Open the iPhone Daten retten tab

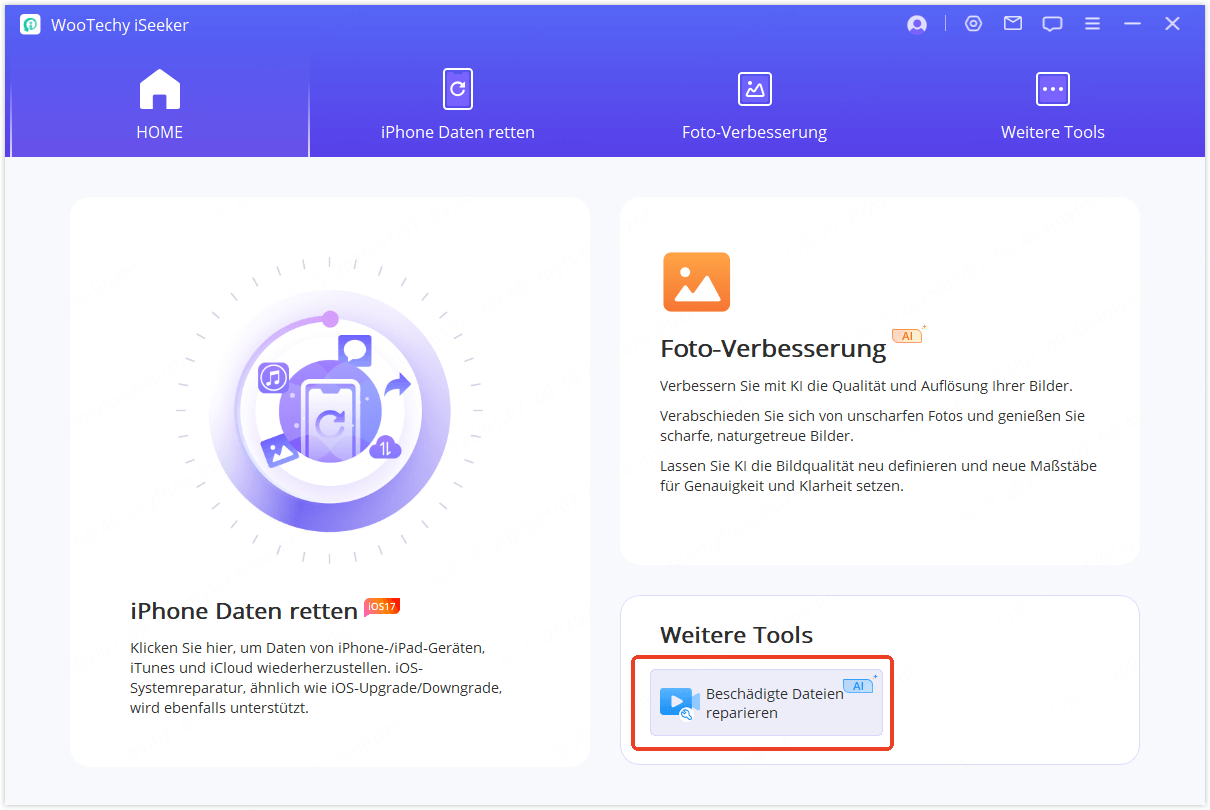click(x=457, y=105)
